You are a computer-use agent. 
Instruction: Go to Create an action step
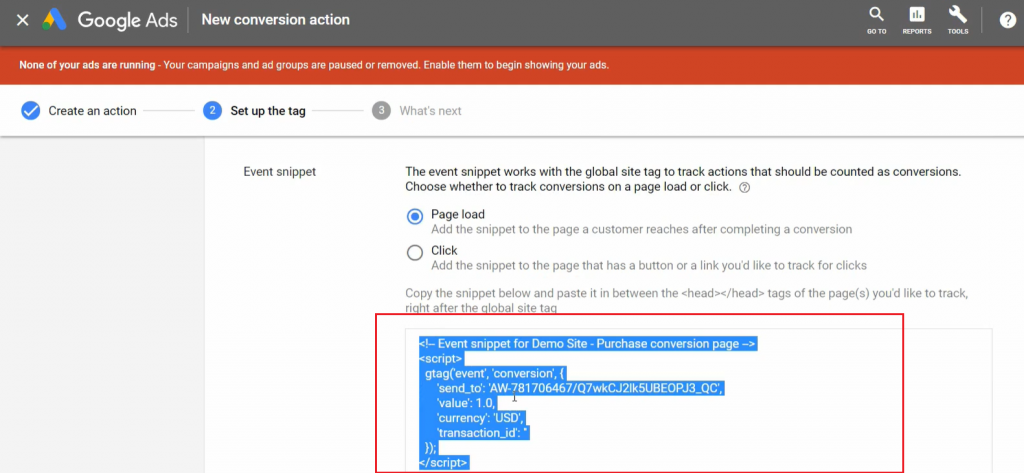tap(92, 111)
